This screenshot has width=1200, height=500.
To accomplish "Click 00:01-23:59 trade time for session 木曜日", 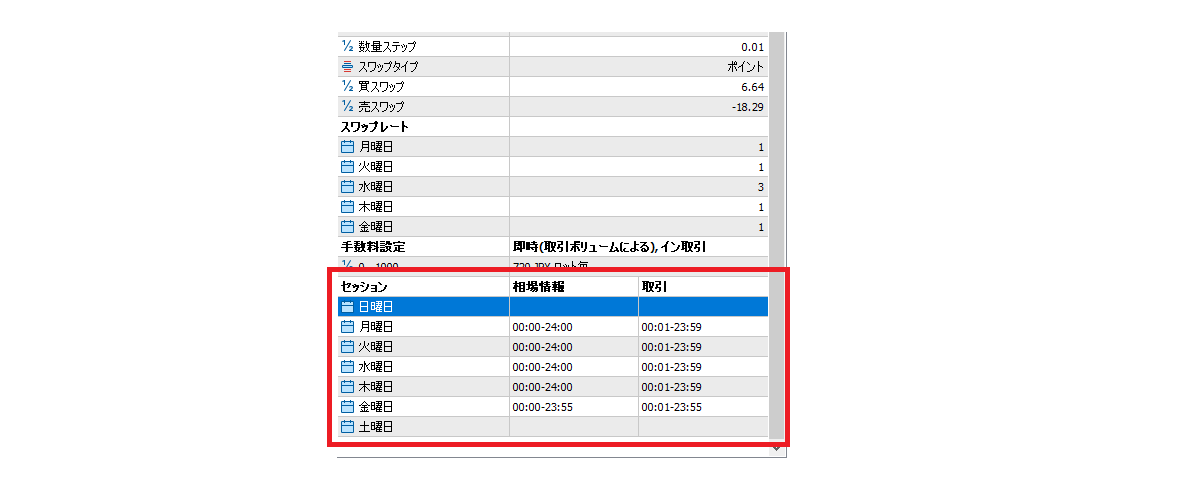I will click(x=672, y=386).
